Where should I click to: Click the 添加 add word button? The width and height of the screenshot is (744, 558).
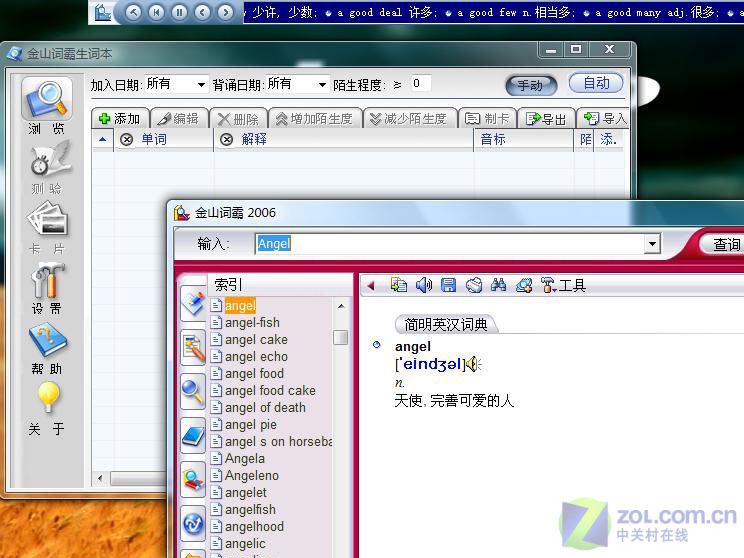click(120, 119)
